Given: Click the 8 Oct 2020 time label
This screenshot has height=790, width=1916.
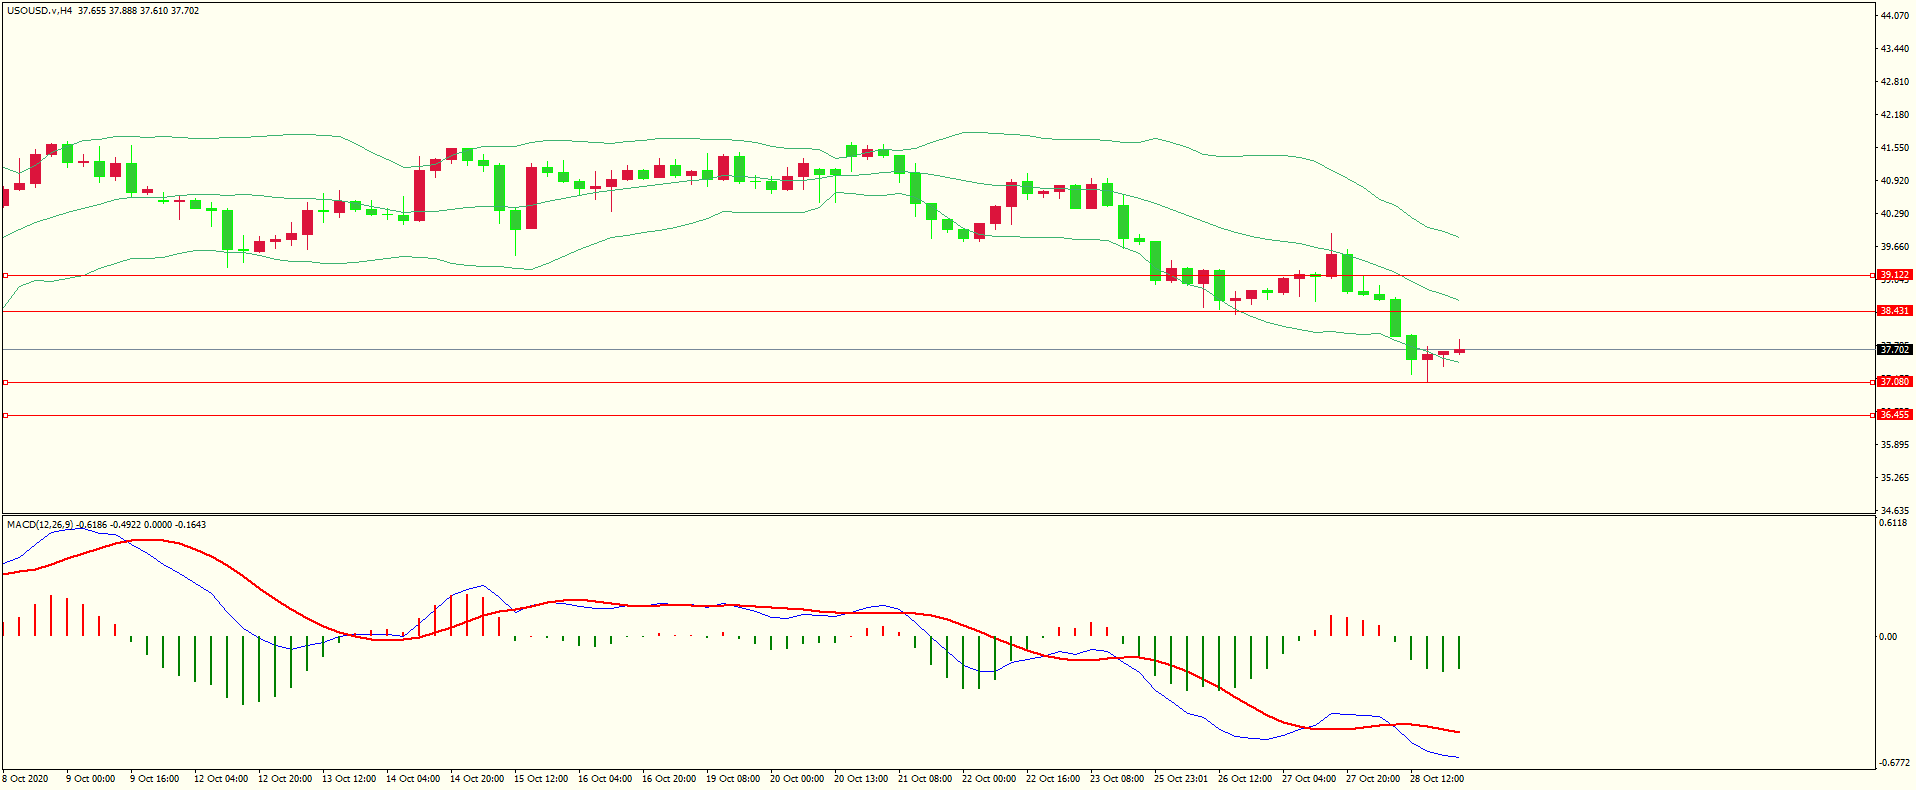Looking at the screenshot, I should pos(25,779).
